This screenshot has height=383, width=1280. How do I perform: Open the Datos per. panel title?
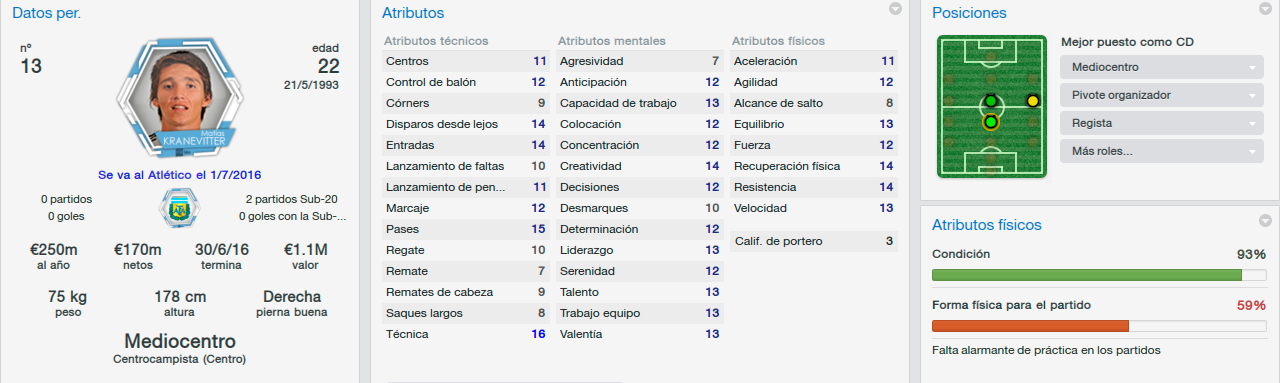(47, 13)
